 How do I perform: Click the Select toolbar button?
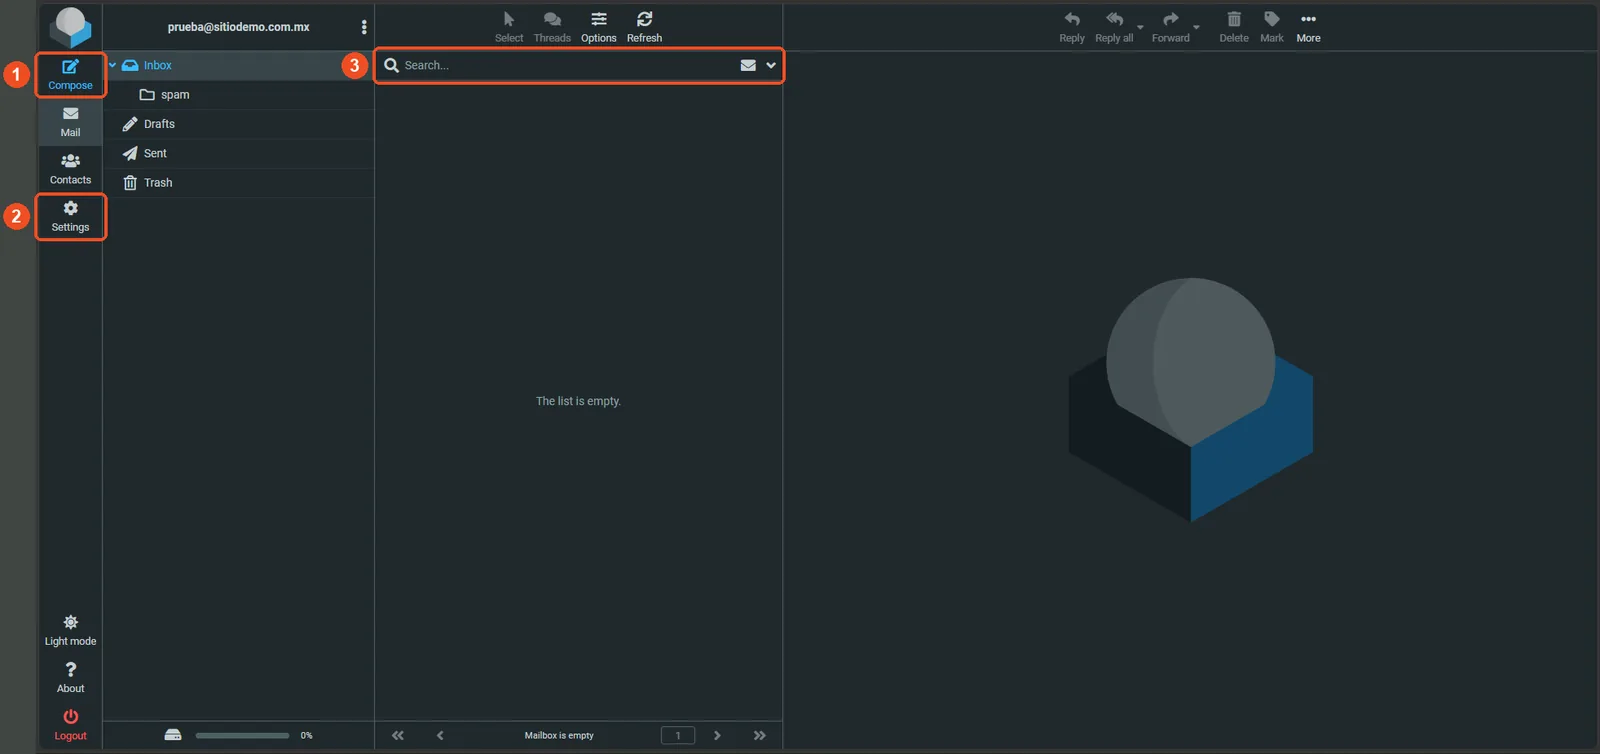tap(509, 27)
